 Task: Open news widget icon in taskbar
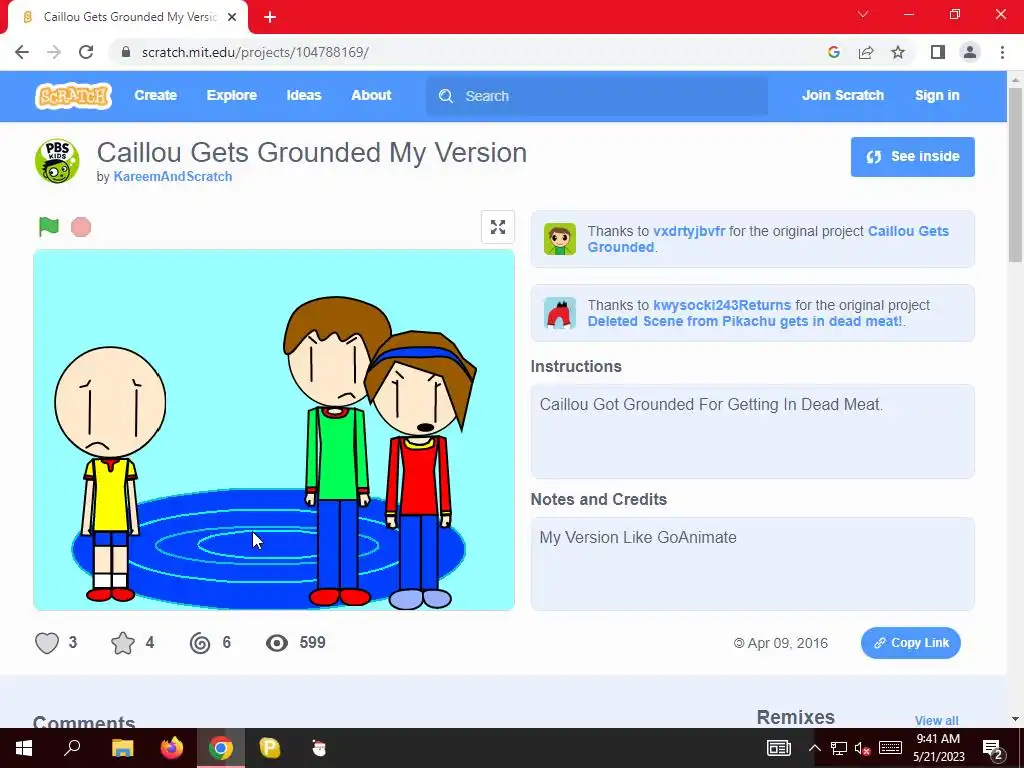[x=778, y=748]
